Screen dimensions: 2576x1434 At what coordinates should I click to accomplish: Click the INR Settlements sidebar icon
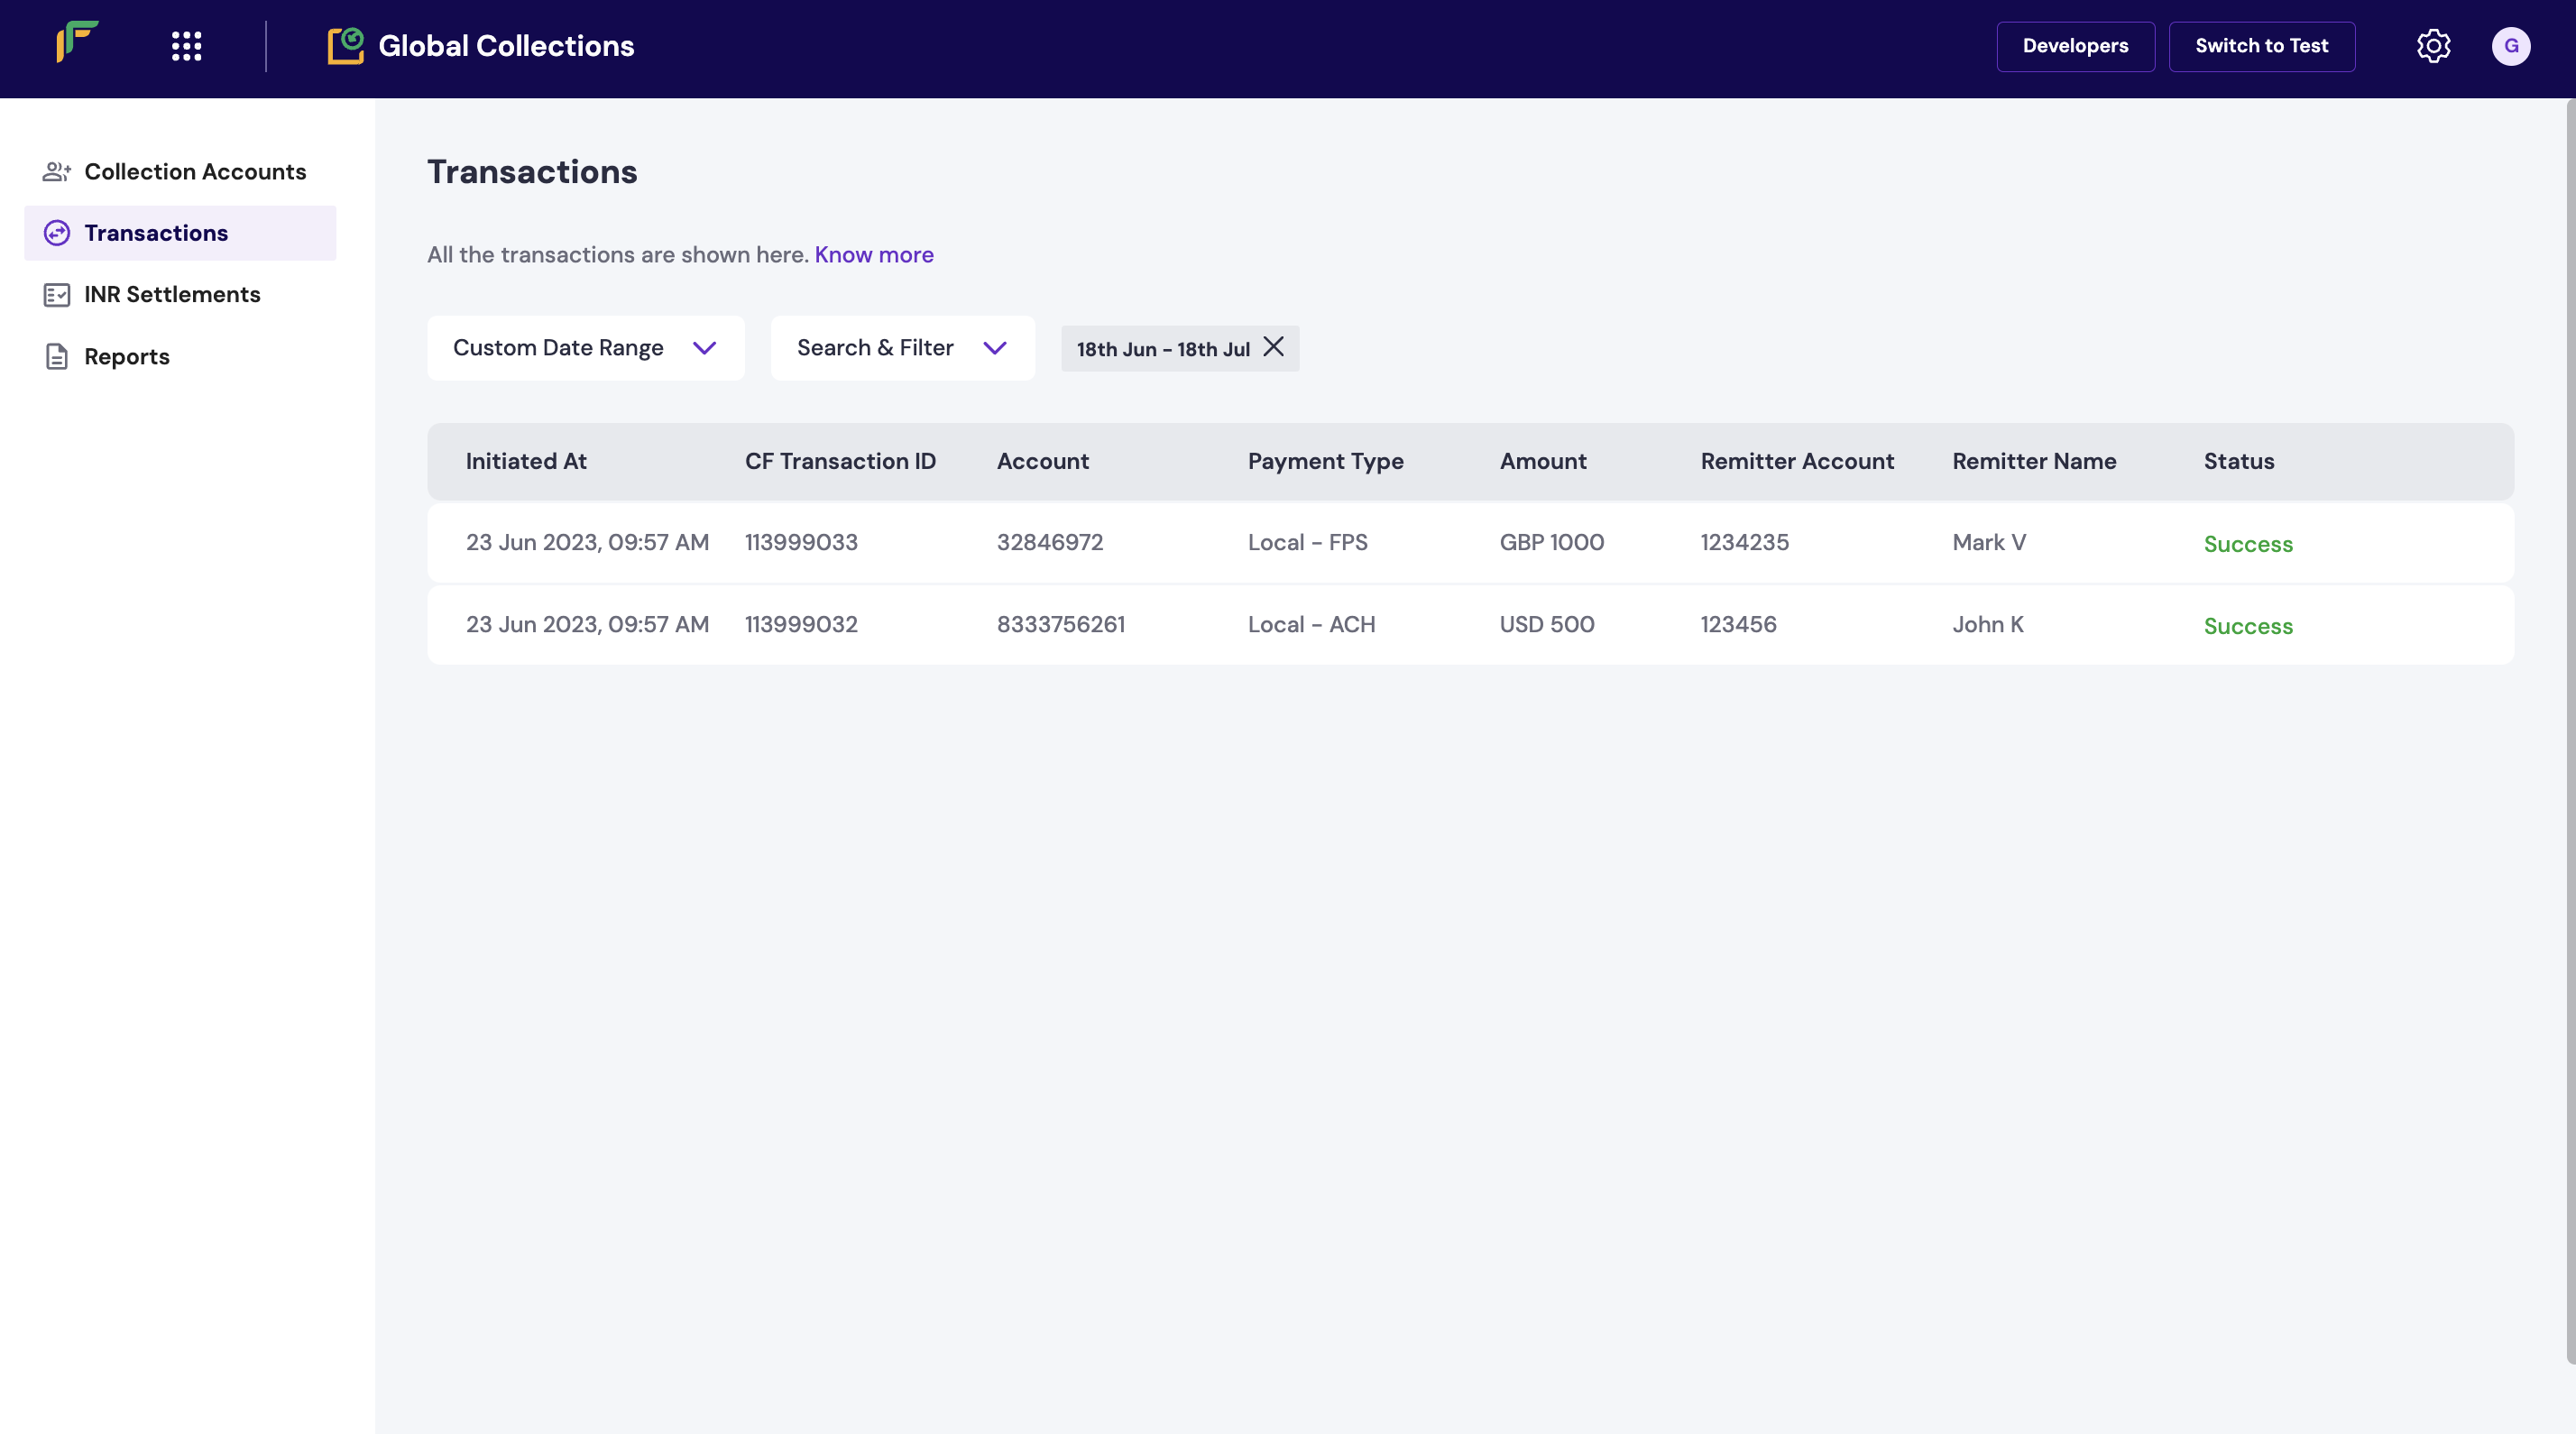tap(57, 295)
